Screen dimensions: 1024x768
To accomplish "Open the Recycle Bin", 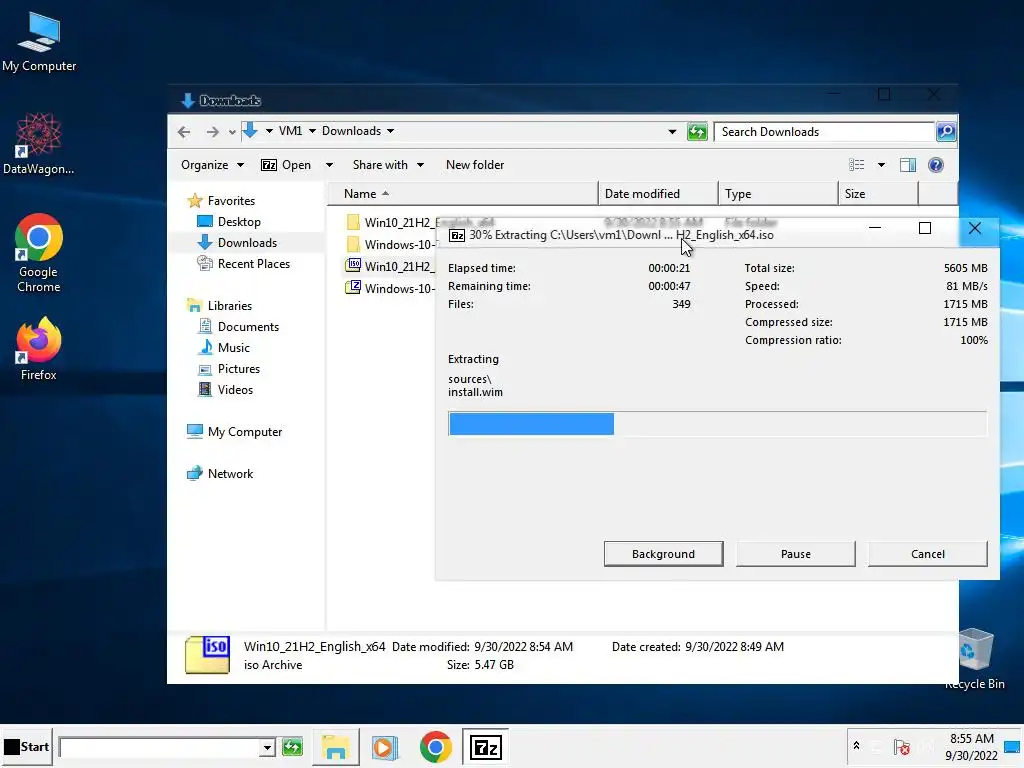I will click(975, 658).
